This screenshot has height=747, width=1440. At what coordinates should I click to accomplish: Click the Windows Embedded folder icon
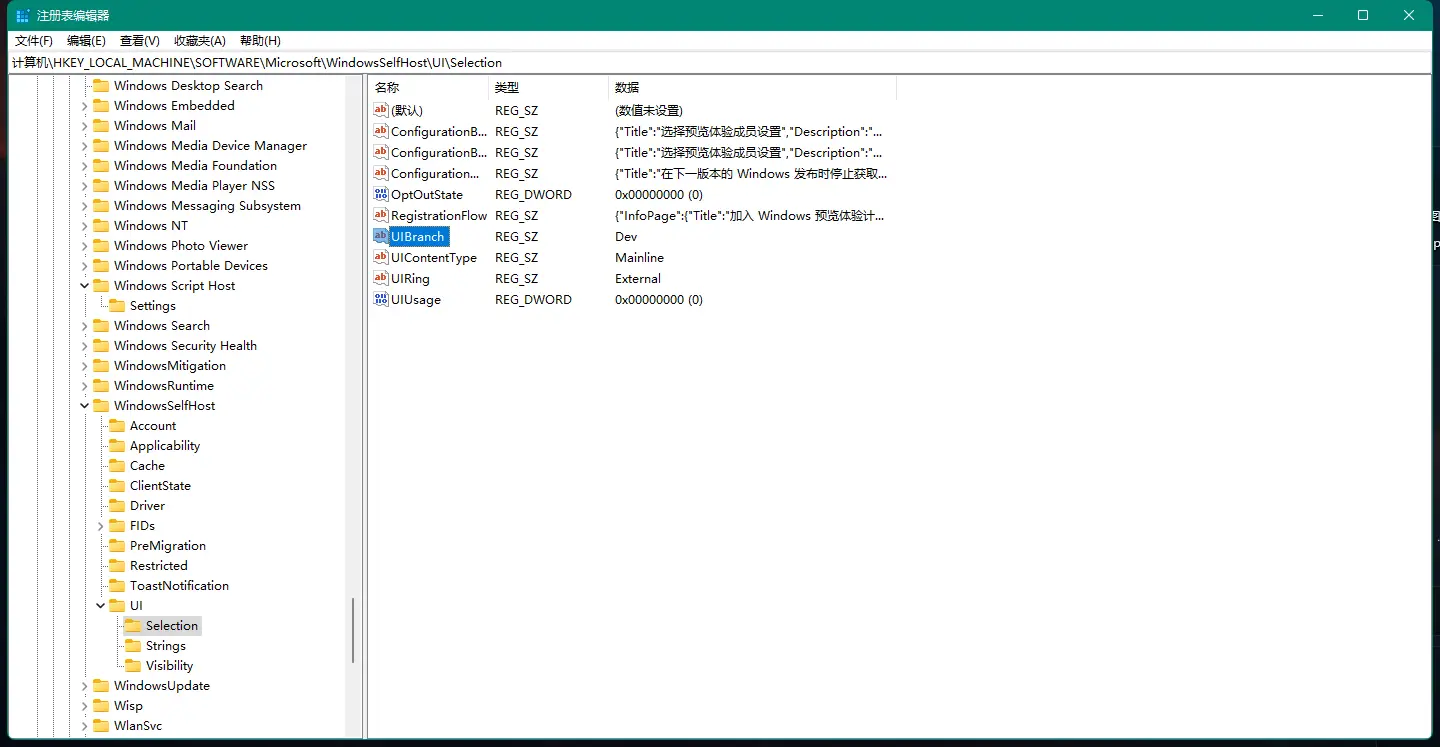[x=101, y=106]
